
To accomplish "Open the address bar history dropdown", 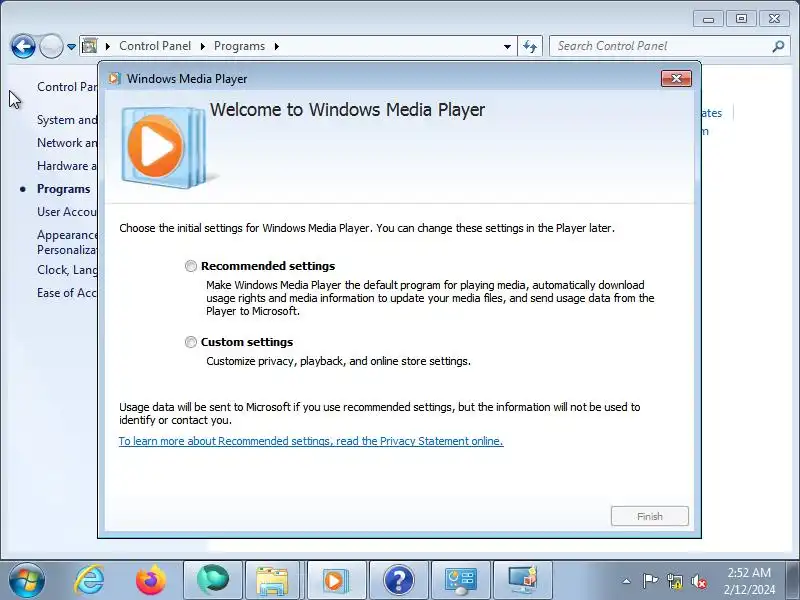I will 507,46.
